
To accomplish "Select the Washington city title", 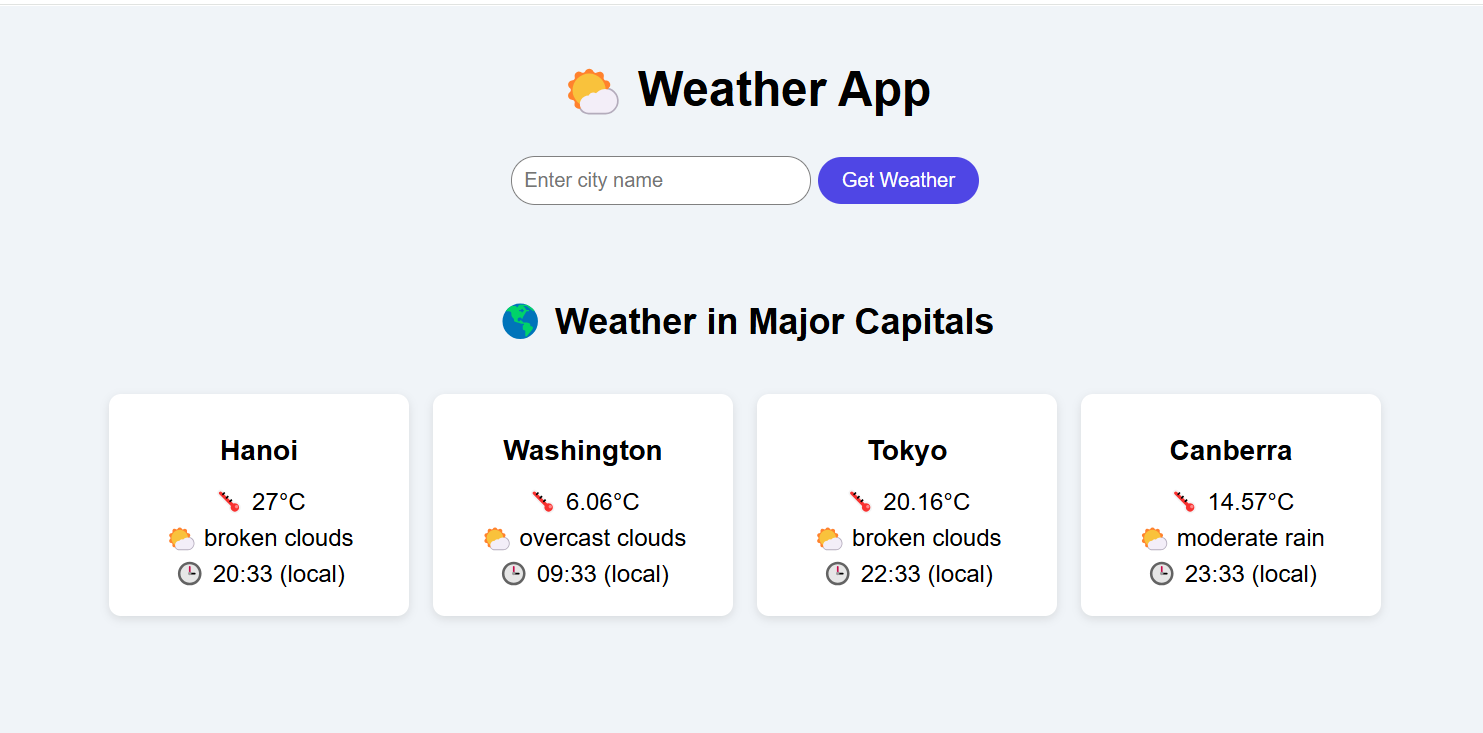I will 583,451.
